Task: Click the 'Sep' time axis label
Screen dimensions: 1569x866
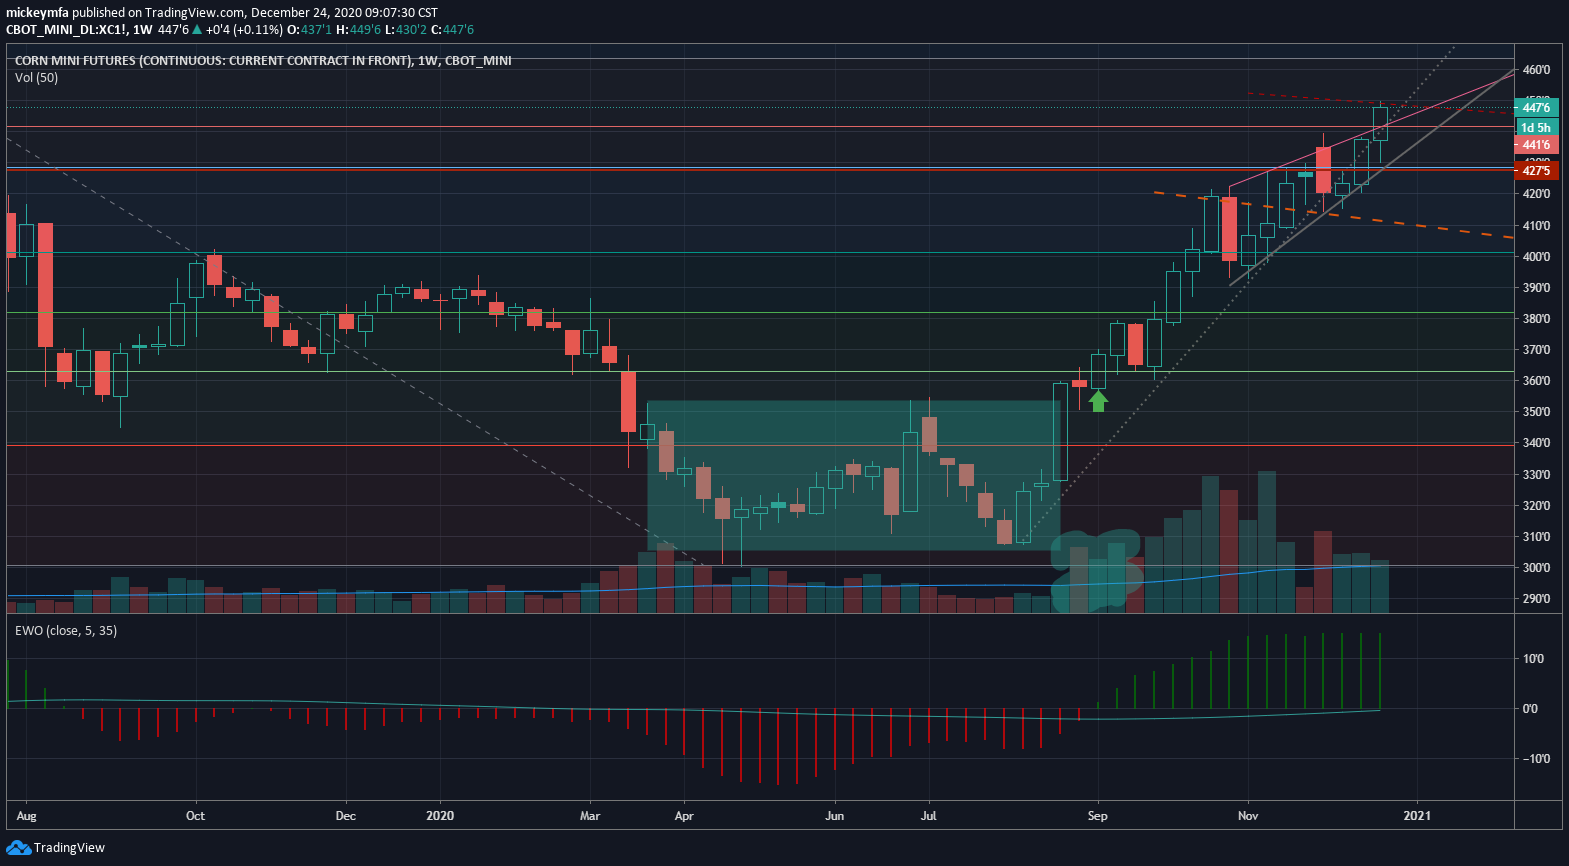Action: (1097, 816)
